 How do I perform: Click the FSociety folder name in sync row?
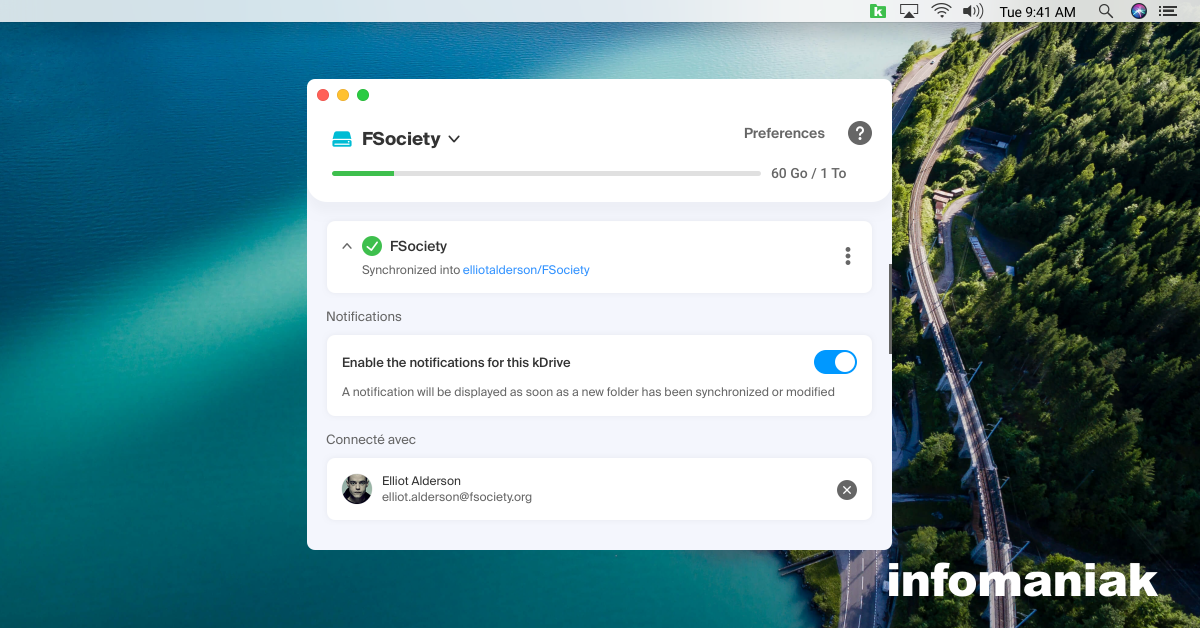tap(418, 246)
